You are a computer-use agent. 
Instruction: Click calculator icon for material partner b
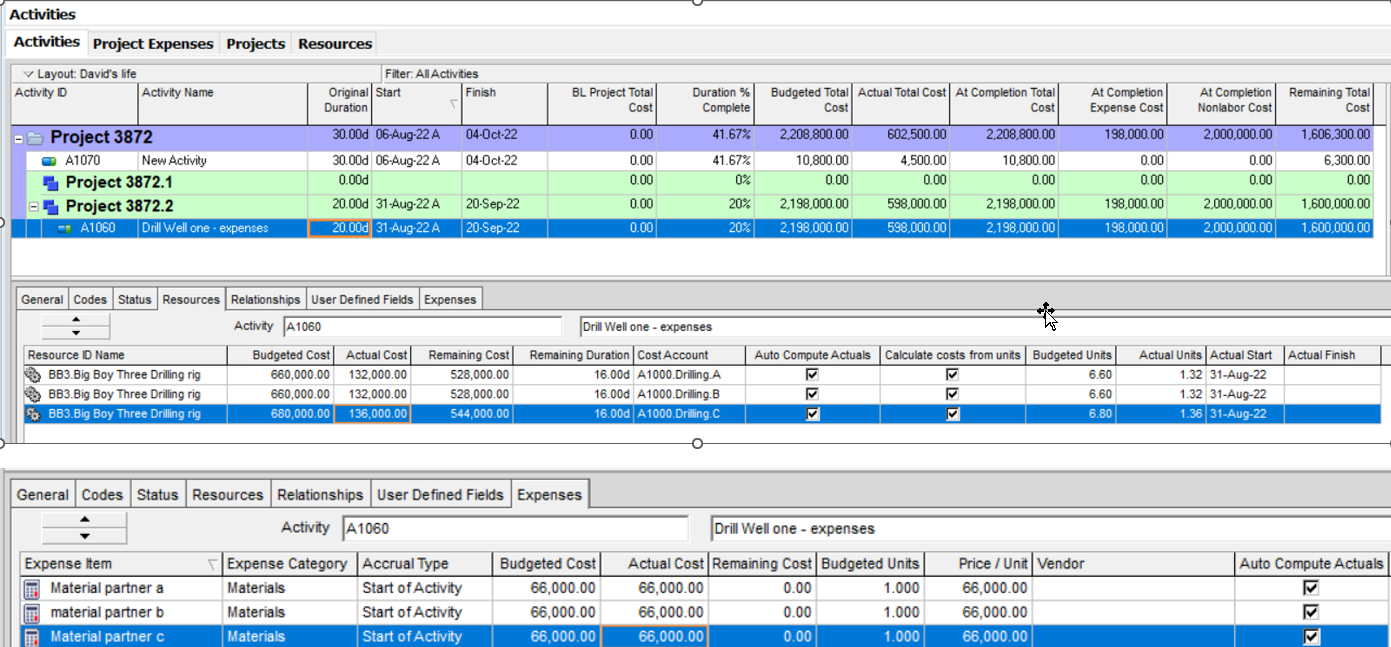point(32,612)
